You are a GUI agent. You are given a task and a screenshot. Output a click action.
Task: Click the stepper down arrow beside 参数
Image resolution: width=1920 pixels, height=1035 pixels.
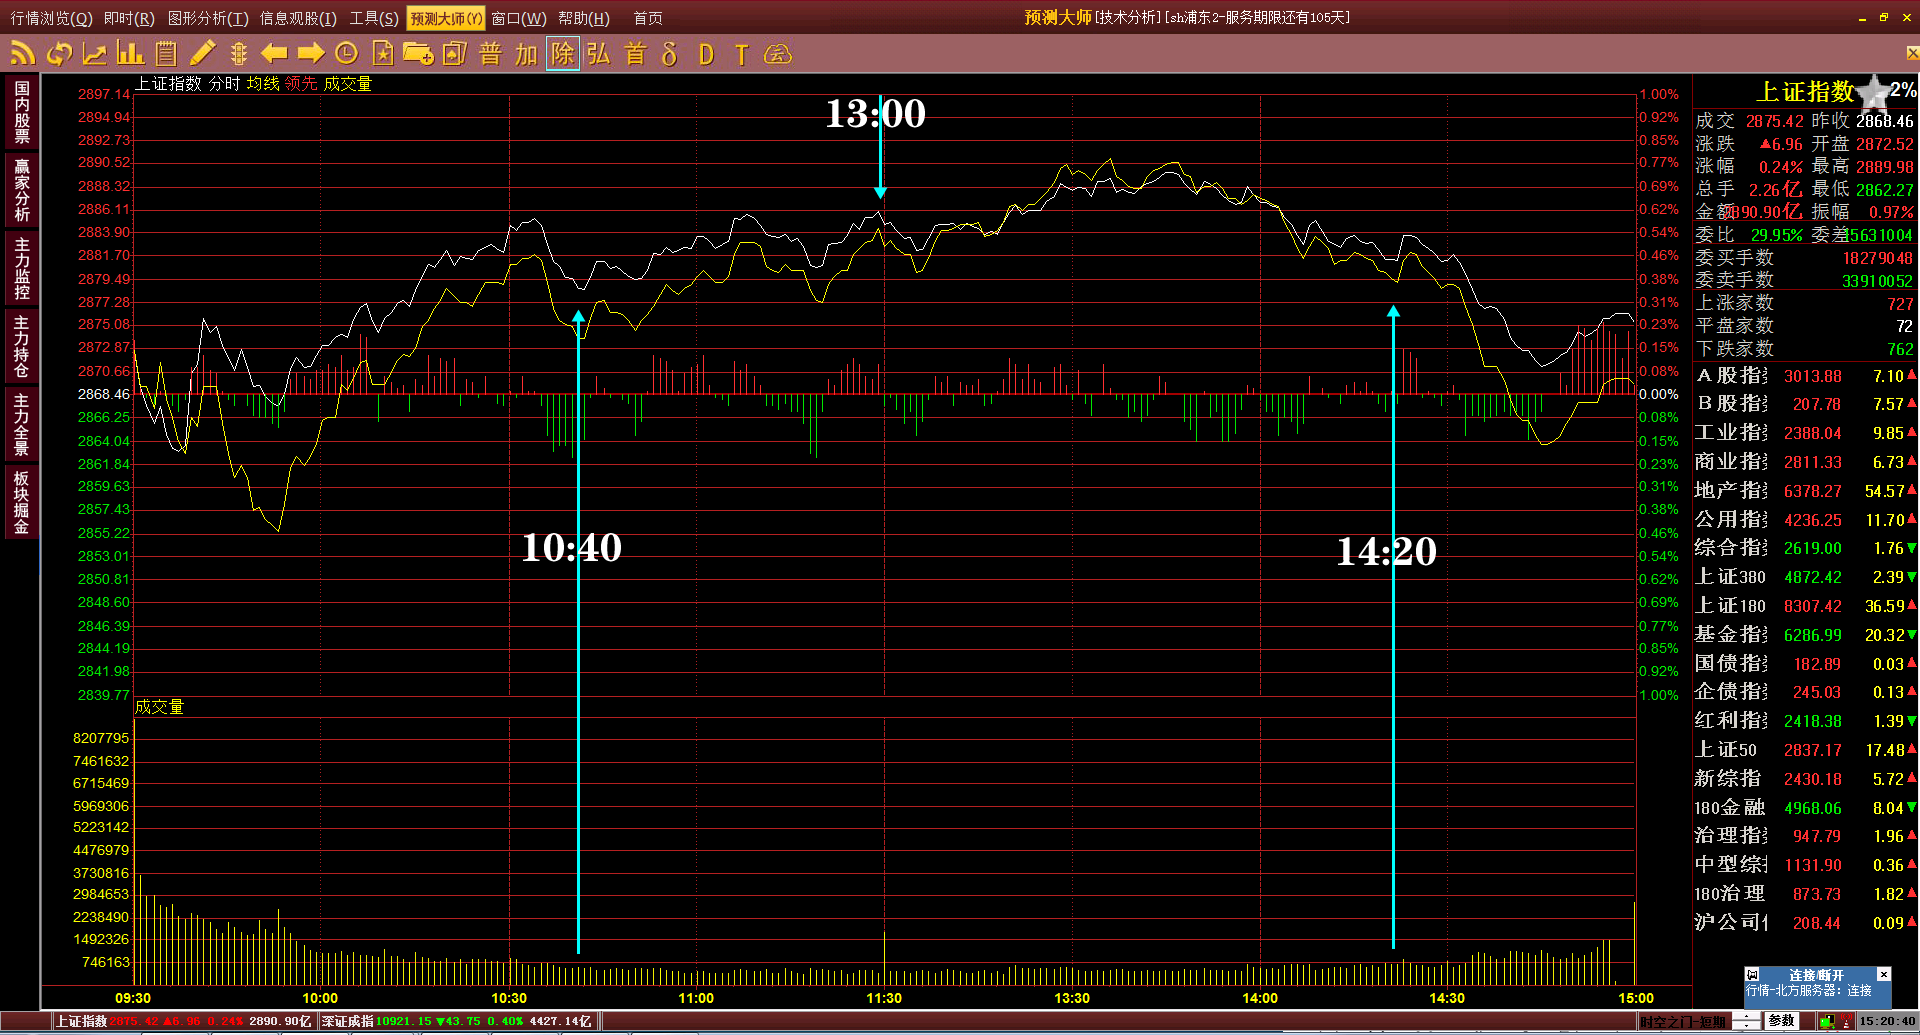tap(1746, 1026)
